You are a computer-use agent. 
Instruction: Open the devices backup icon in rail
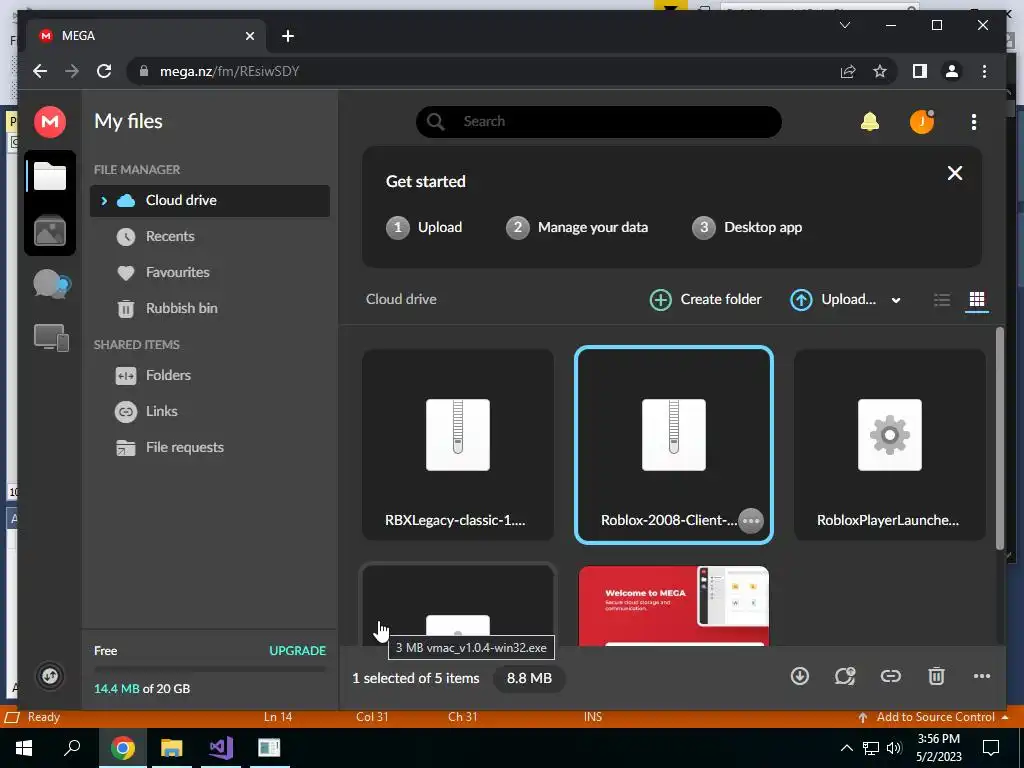tap(51, 338)
